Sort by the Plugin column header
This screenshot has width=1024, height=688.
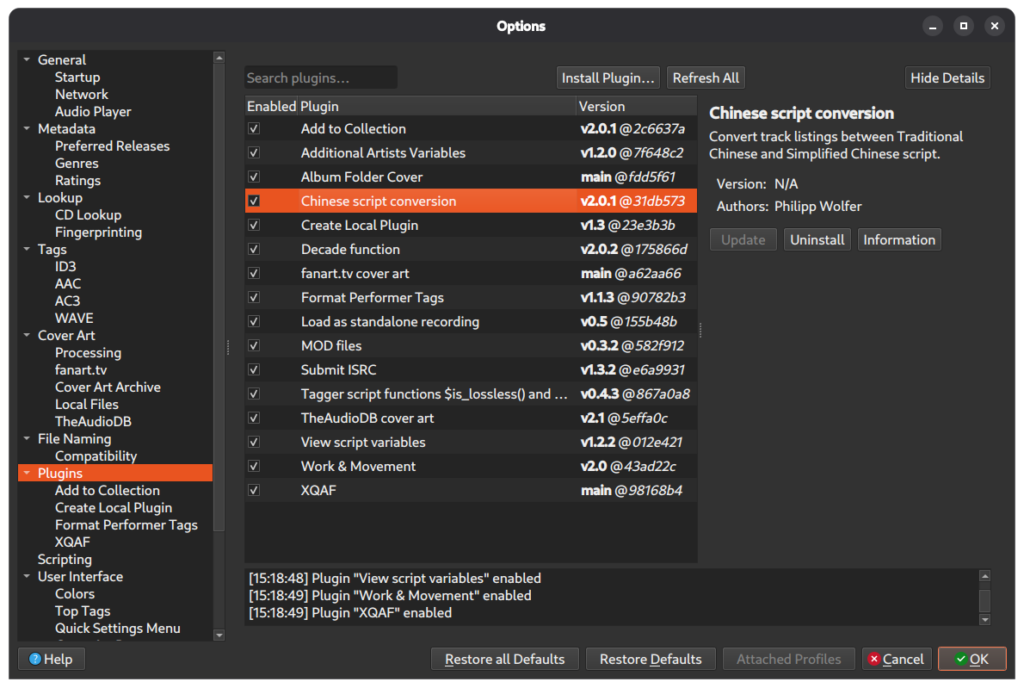click(x=437, y=106)
